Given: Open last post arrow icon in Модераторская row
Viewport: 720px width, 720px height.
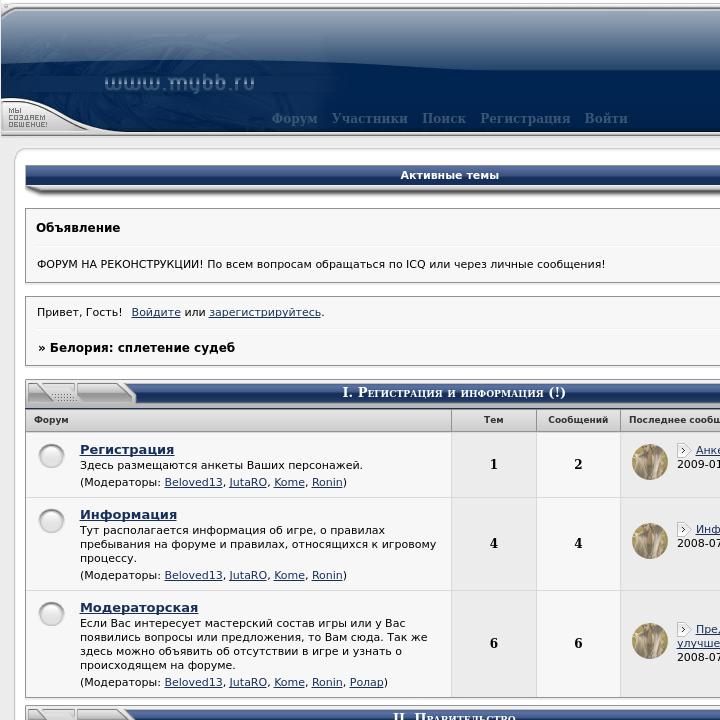Looking at the screenshot, I should point(683,629).
